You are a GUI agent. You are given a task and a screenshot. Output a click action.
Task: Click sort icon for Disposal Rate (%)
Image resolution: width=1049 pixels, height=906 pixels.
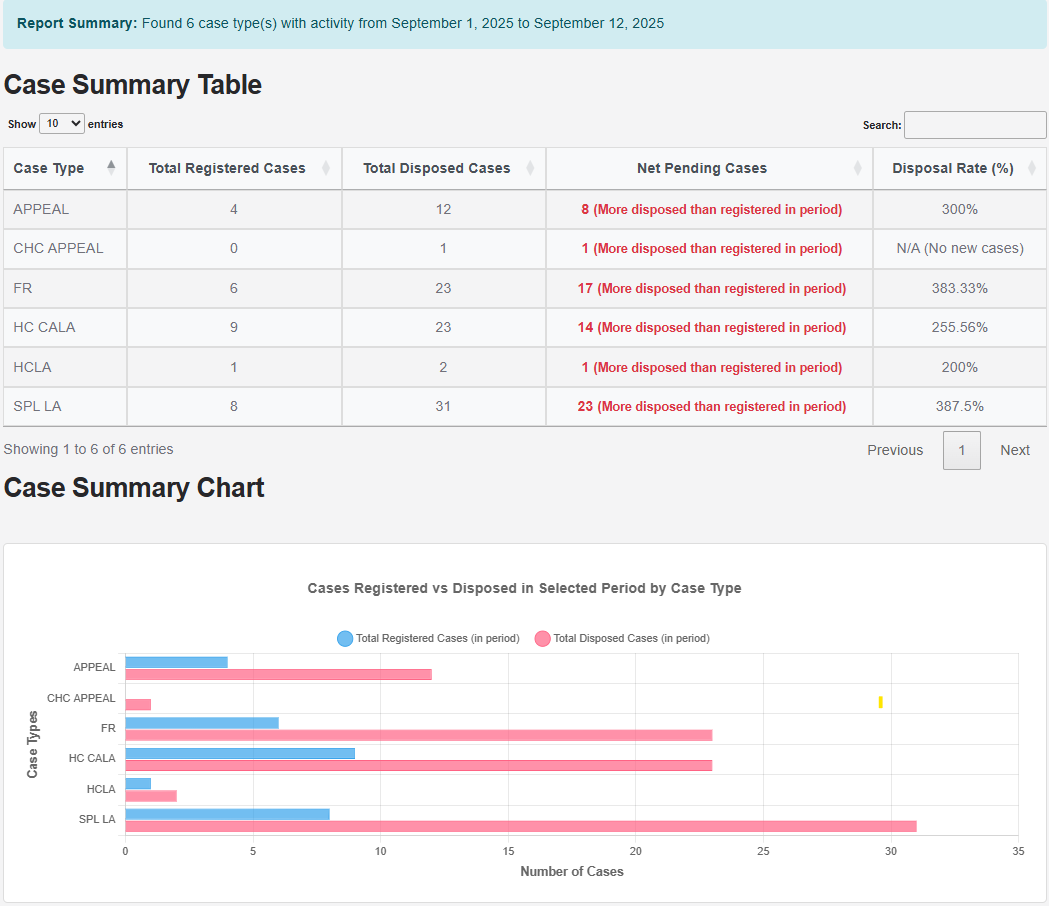tap(1032, 168)
